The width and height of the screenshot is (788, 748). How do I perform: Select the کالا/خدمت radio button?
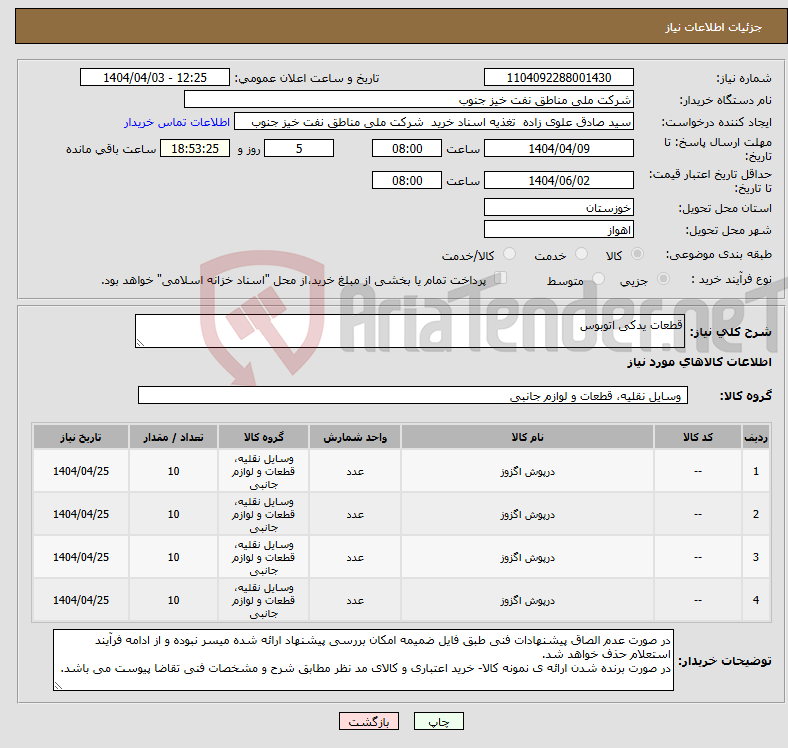pyautogui.click(x=509, y=254)
